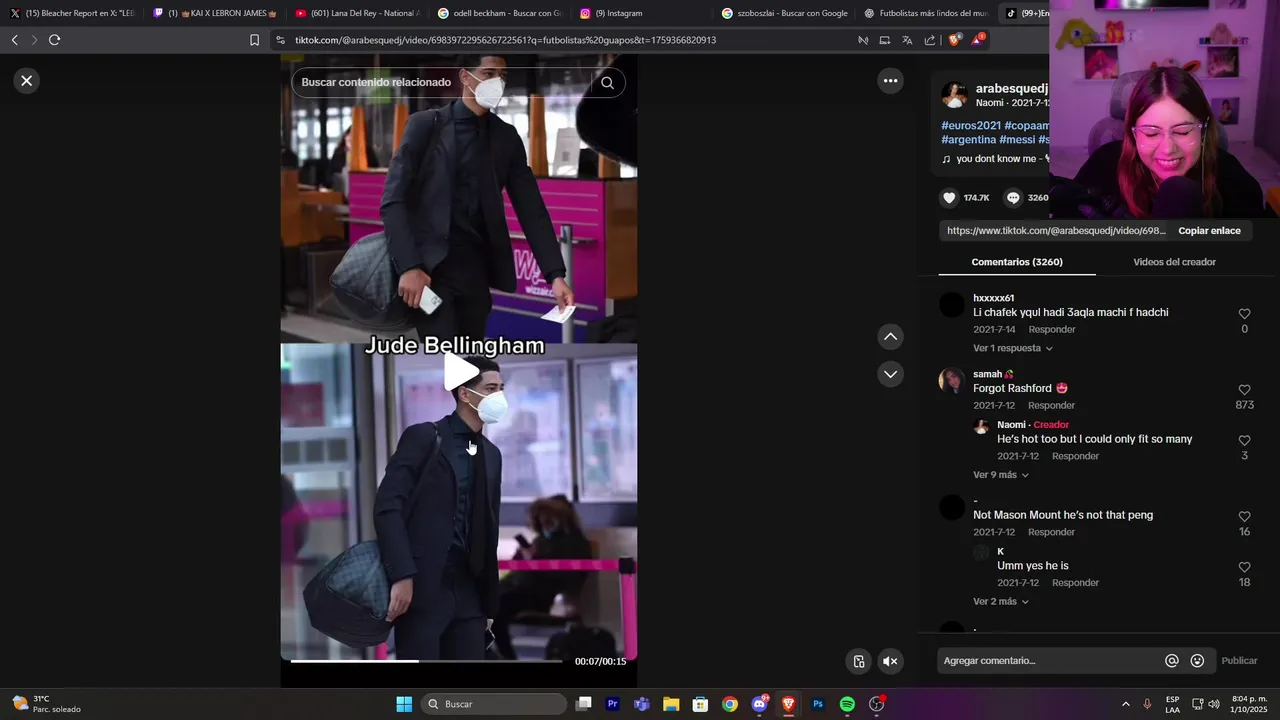The height and width of the screenshot is (720, 1280).
Task: Switch to Videos del creador tab
Action: [x=1174, y=262]
